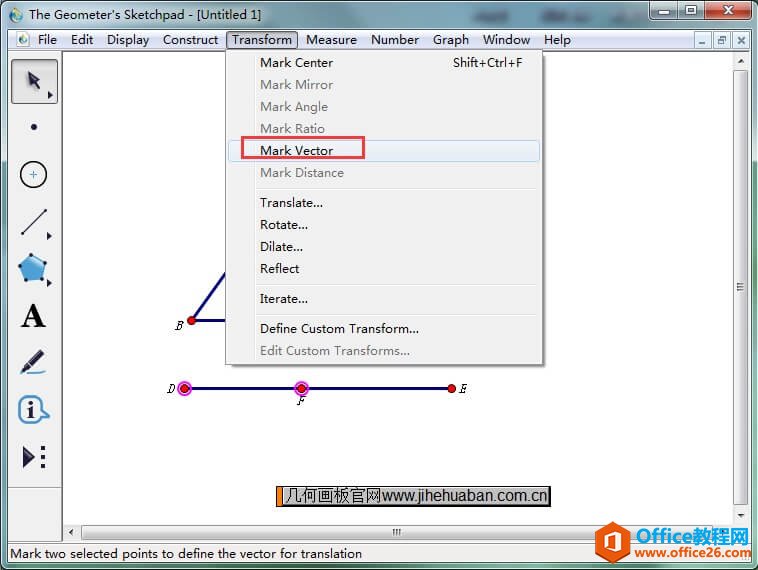This screenshot has height=570, width=758.
Task: Open the Construct menu
Action: pos(190,40)
